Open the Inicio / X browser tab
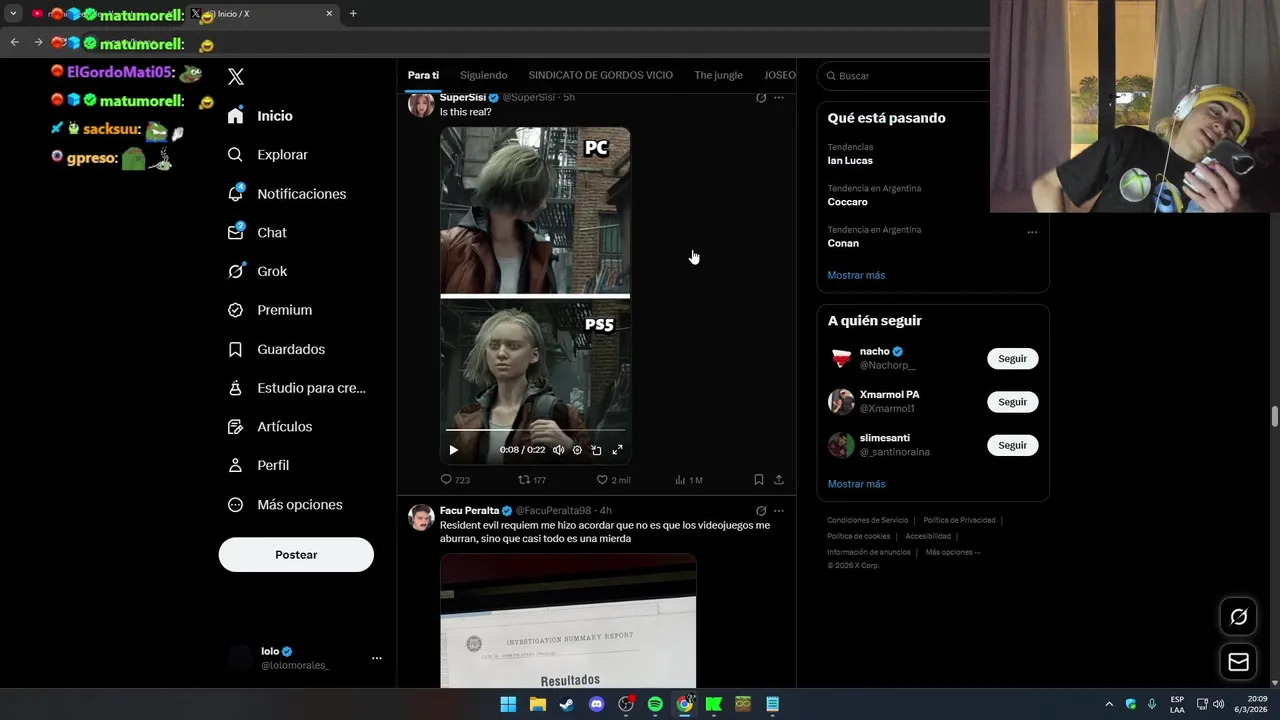This screenshot has height=720, width=1280. coord(262,14)
